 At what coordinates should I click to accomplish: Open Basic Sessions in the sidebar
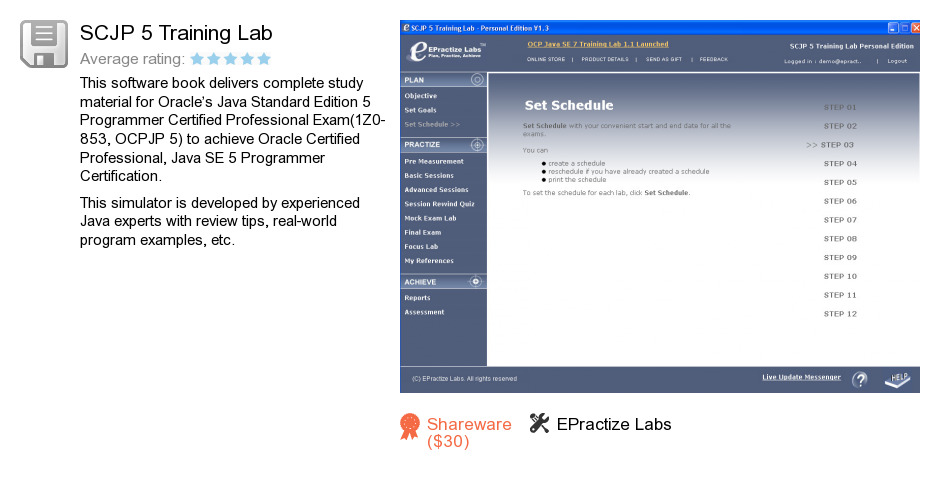click(x=429, y=176)
